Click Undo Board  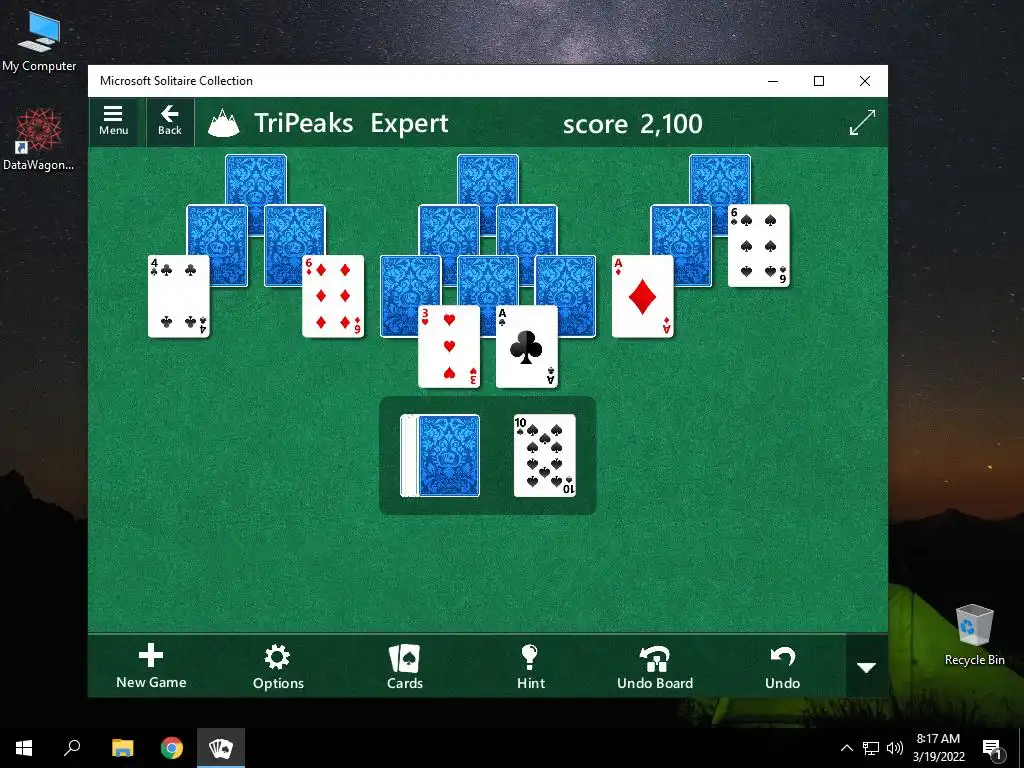(x=655, y=667)
